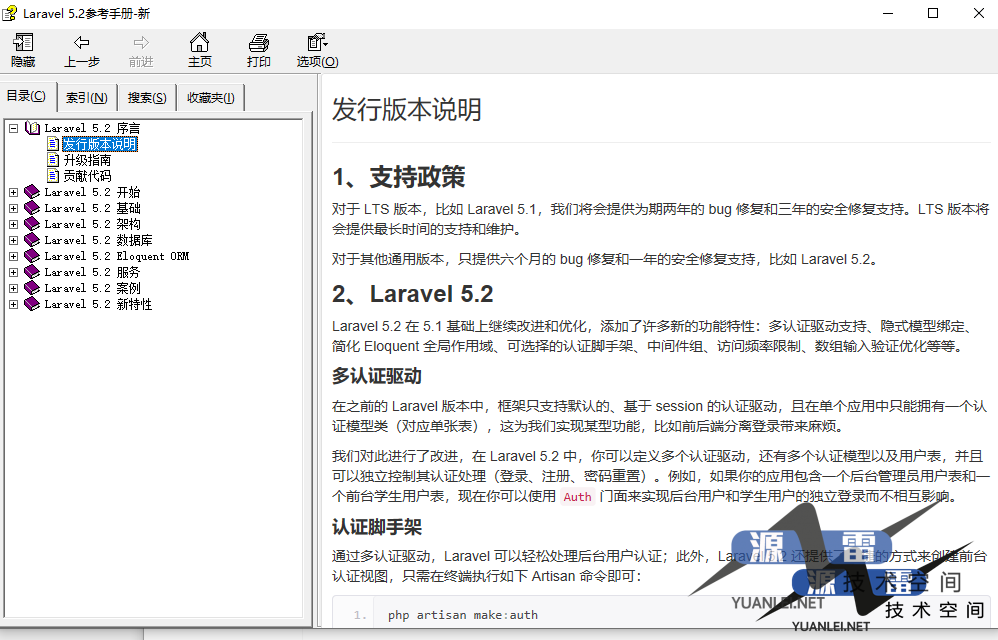Switch to the 收藏夹(I) tab

211,97
